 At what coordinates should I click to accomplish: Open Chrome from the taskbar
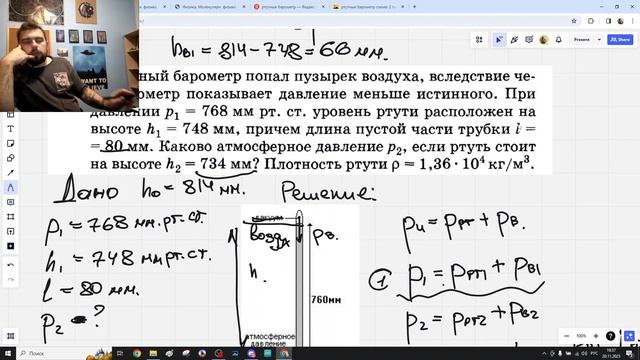pyautogui.click(x=137, y=353)
